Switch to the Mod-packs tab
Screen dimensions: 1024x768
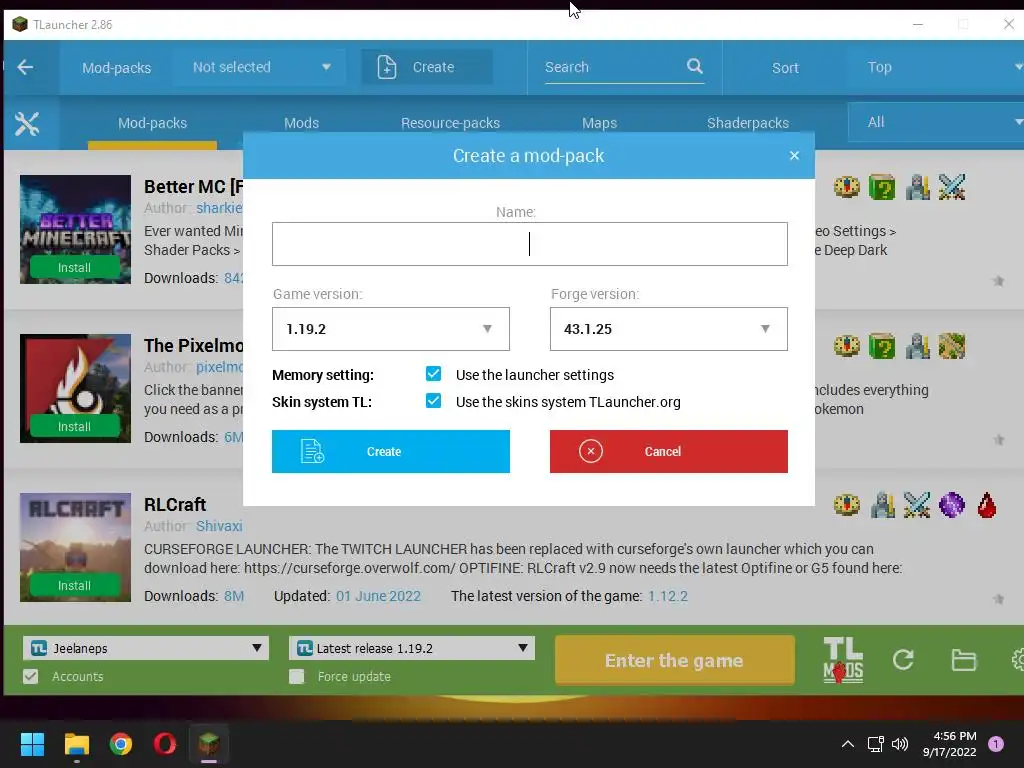click(x=152, y=123)
